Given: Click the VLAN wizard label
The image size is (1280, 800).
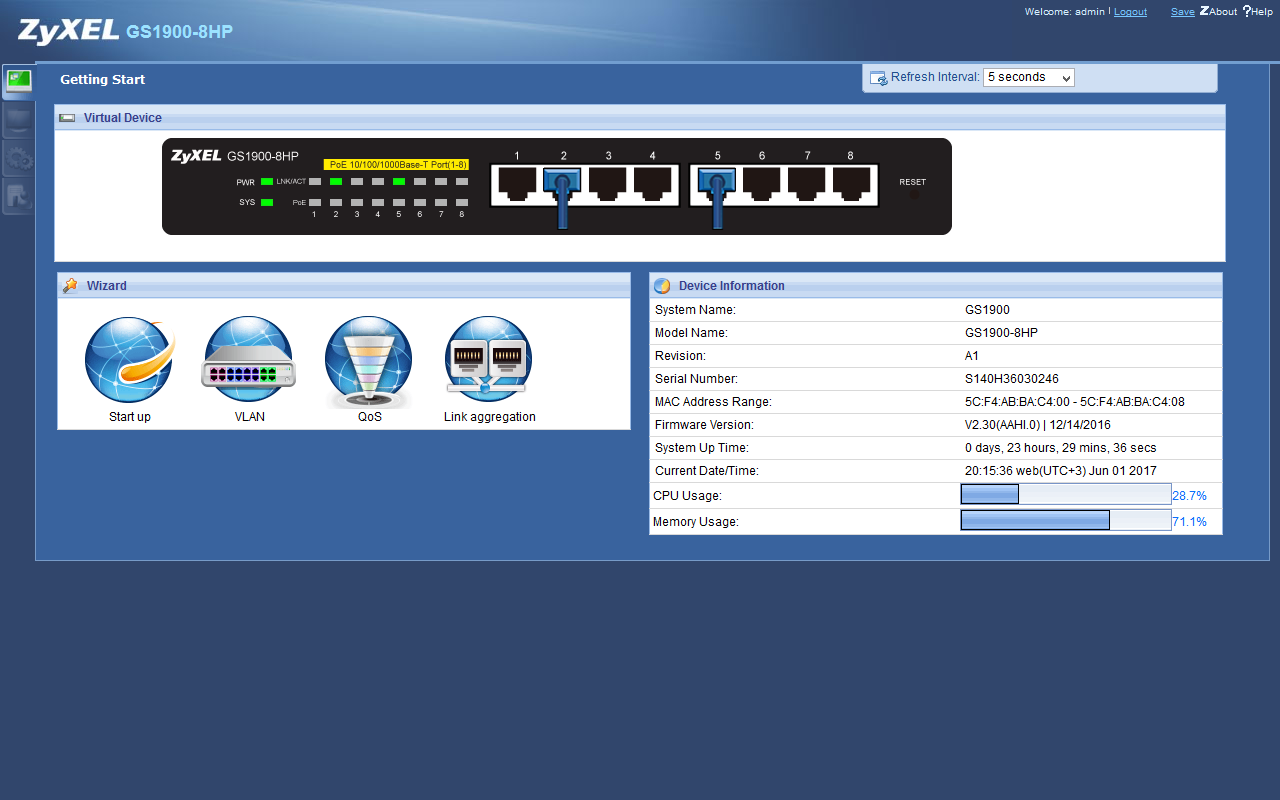Looking at the screenshot, I should click(x=250, y=417).
